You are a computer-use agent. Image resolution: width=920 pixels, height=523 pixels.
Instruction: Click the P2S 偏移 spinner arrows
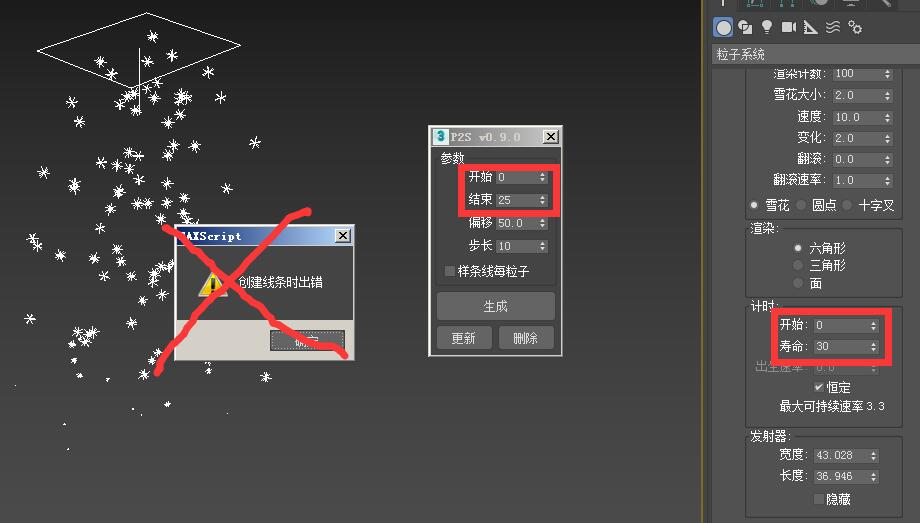(542, 223)
